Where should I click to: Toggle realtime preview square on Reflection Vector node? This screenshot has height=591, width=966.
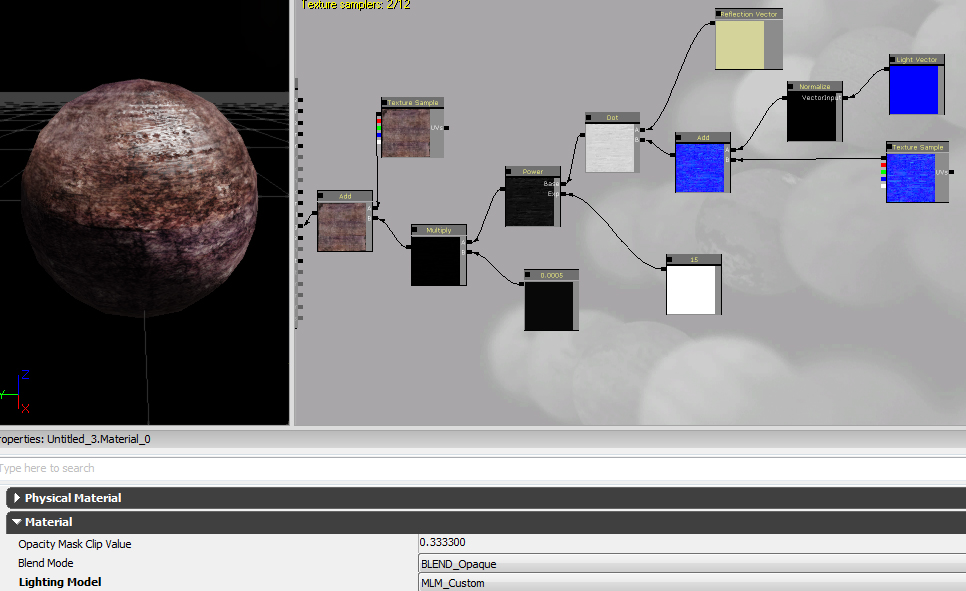pyautogui.click(x=719, y=14)
